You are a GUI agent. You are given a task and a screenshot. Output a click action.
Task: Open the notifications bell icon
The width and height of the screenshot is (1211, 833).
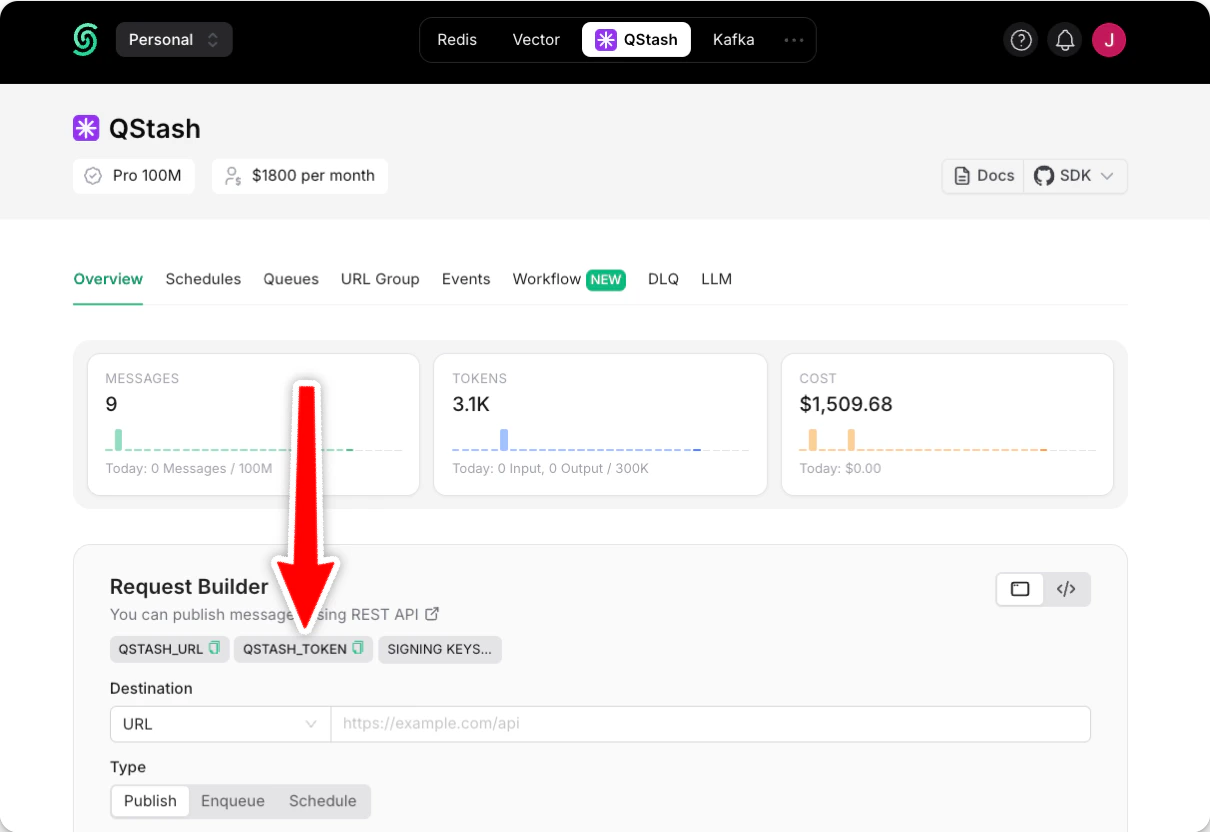[x=1065, y=40]
